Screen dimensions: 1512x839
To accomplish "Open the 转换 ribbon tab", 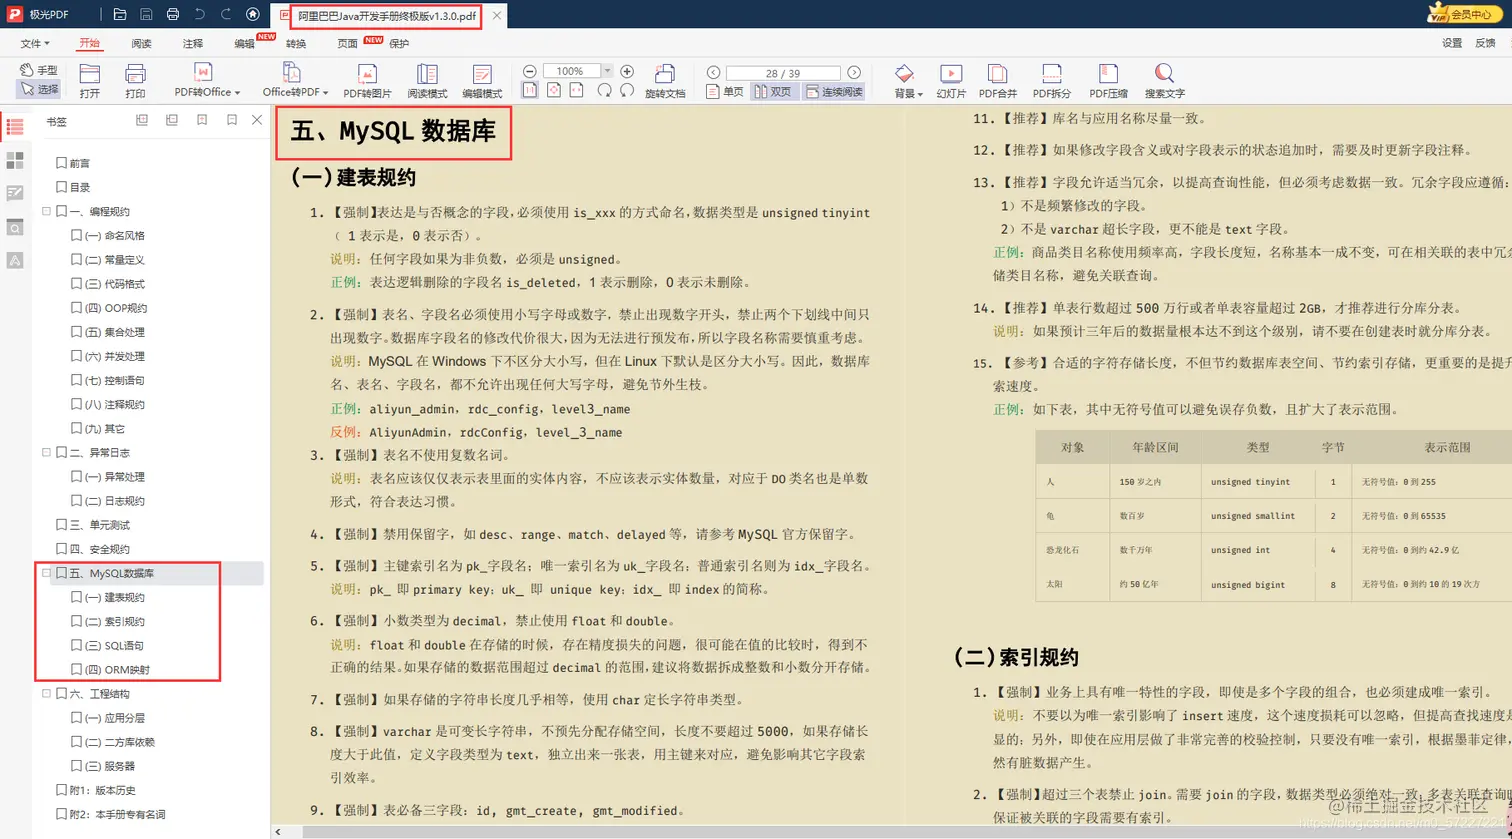I will [296, 43].
